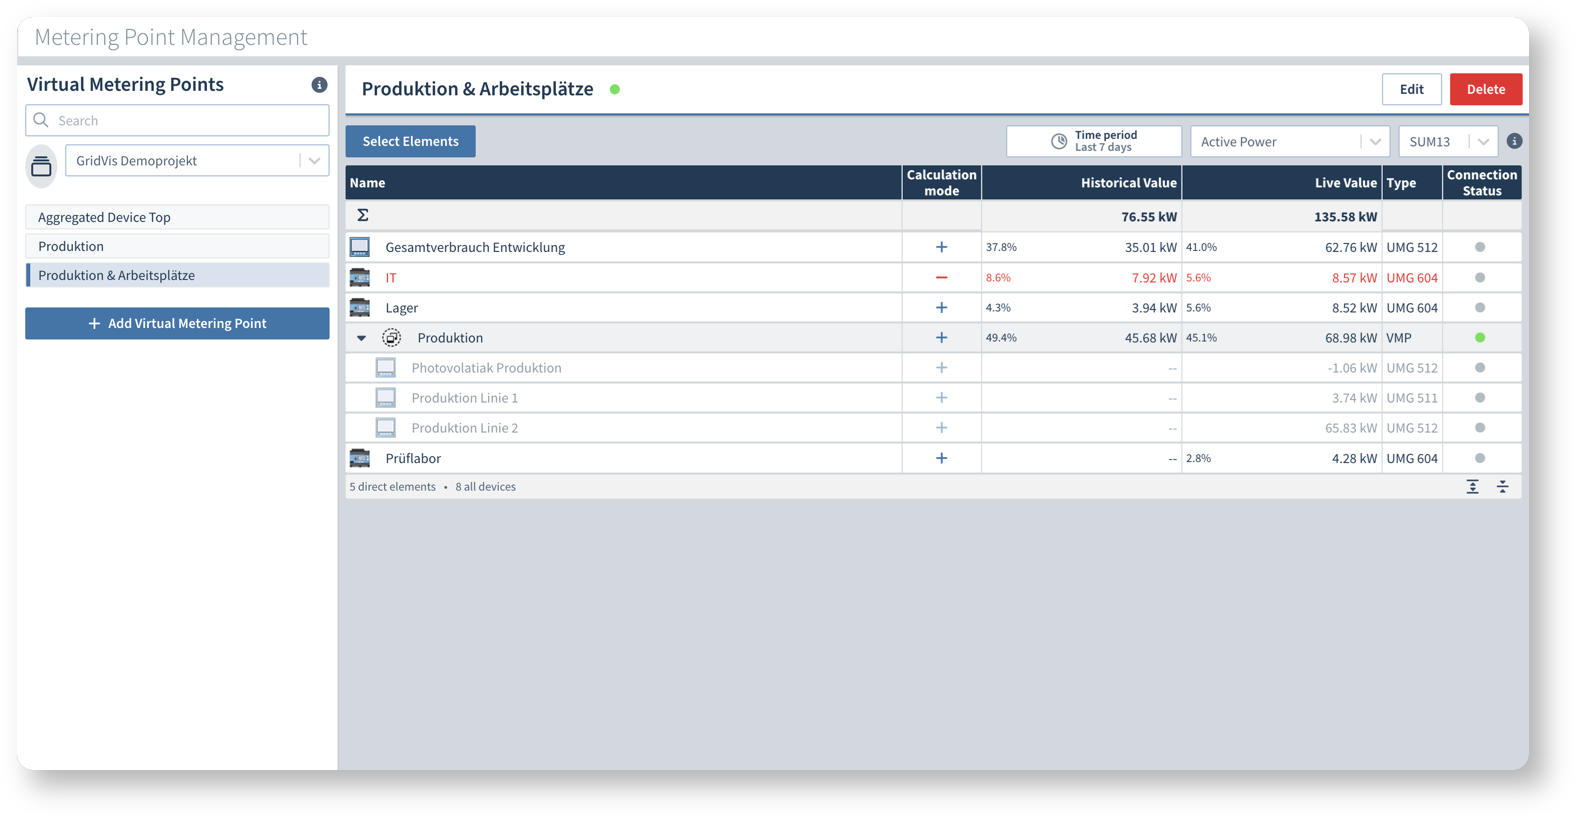Toggle the plus calculation mode for Lager
Viewport: 1577px width, 818px height.
(x=941, y=308)
